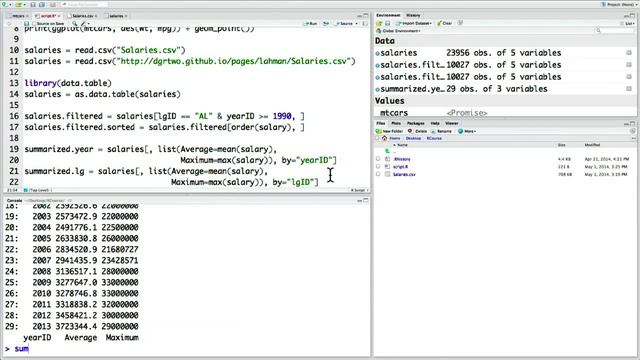
Task: Sort files by the Name column header
Action: click(x=402, y=145)
